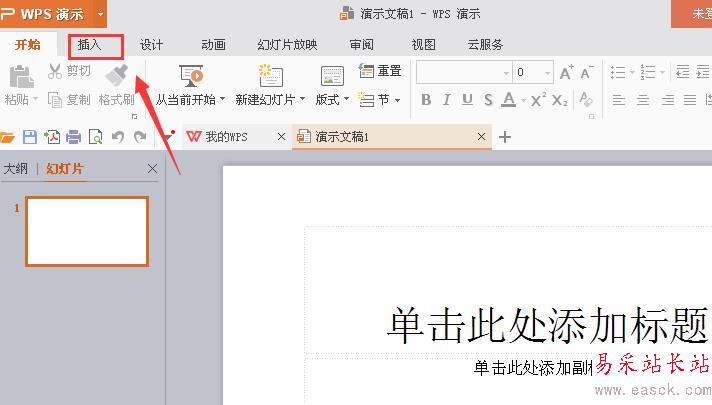Toggle bold formatting

425,99
